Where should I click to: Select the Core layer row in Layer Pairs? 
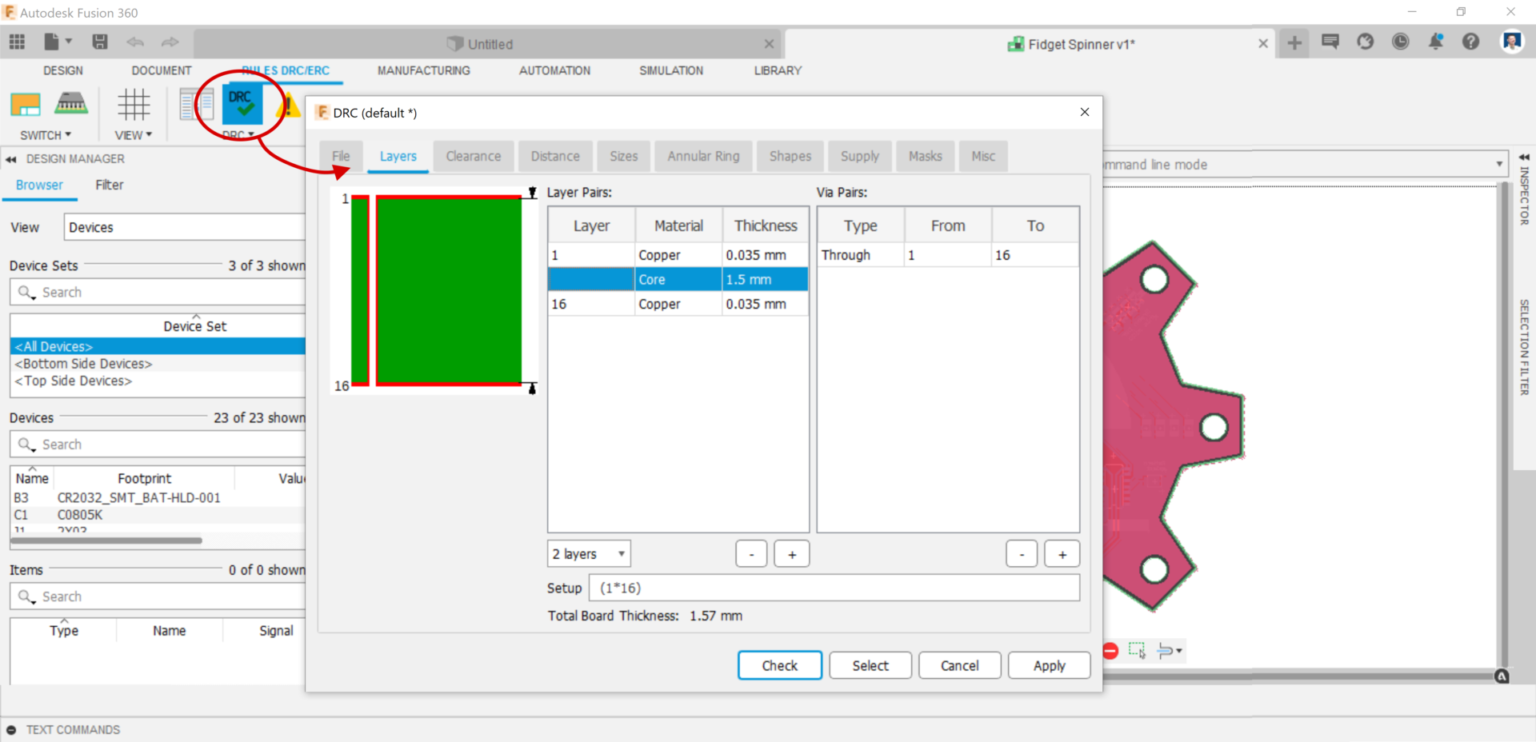pos(678,279)
